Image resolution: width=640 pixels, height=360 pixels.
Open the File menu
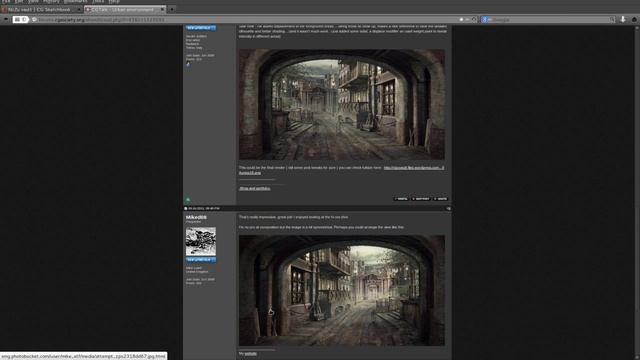click(x=6, y=2)
